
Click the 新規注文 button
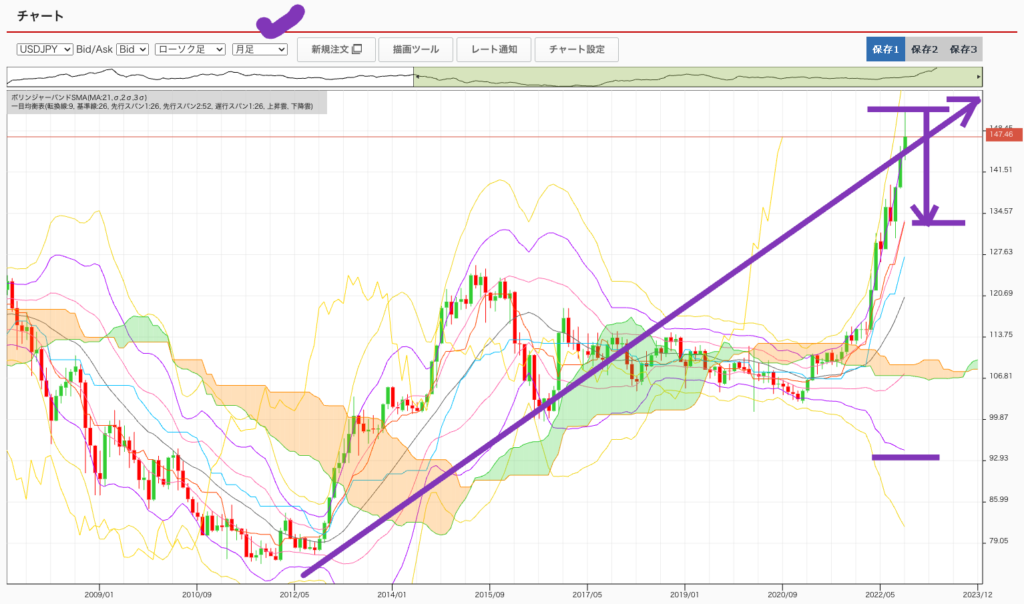pos(336,49)
